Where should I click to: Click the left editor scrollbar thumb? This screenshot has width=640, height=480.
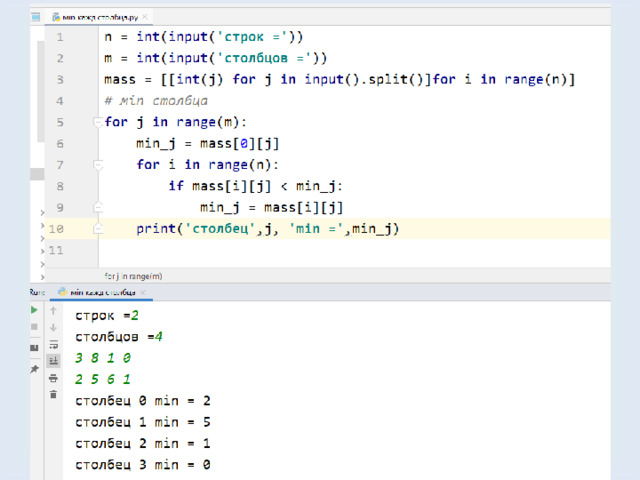pos(40,91)
